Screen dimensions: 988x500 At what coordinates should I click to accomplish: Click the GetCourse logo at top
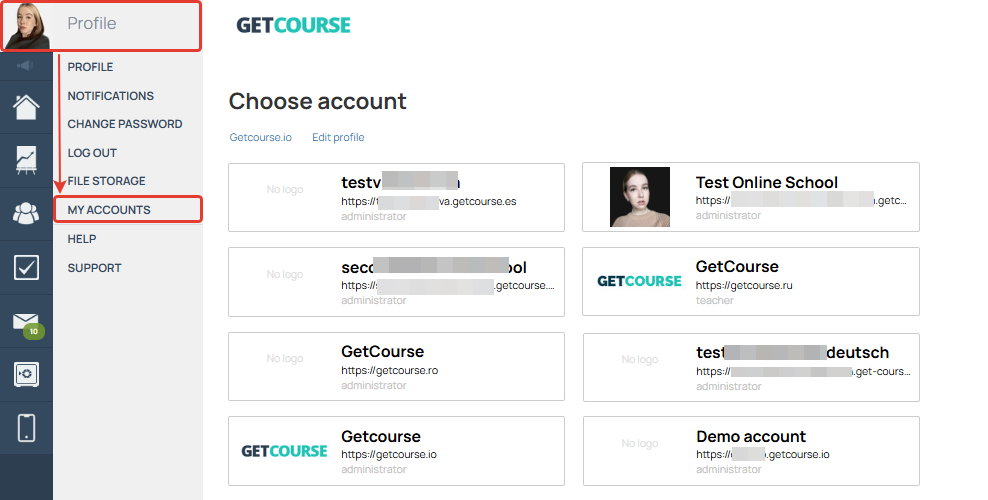click(x=293, y=25)
